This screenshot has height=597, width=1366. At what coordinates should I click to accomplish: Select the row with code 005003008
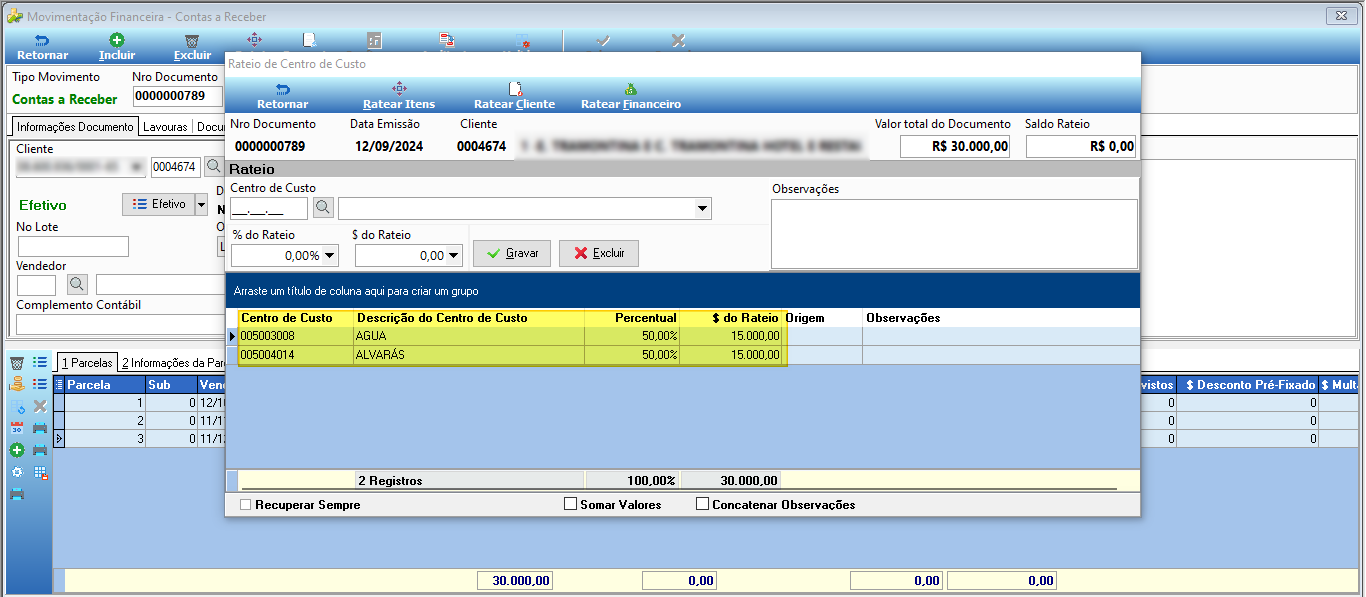click(x=684, y=336)
